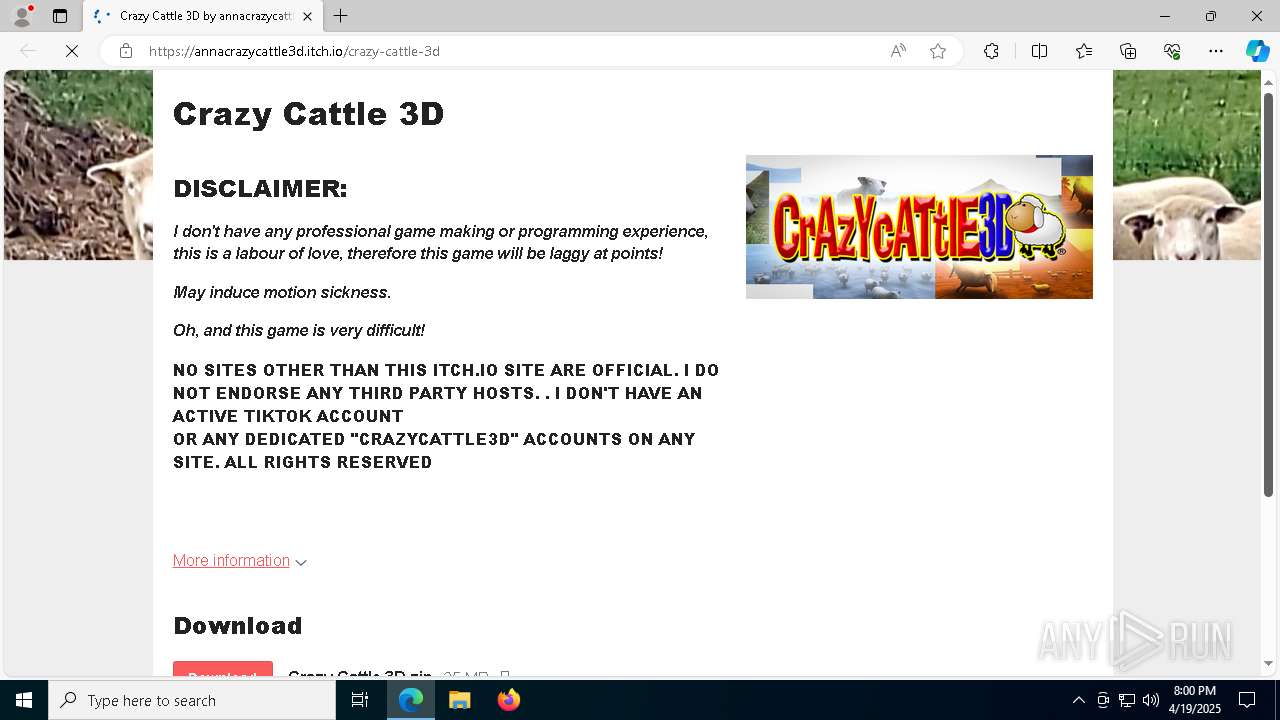Open the CrazyCattle3D banner image
This screenshot has width=1280, height=720.
click(919, 227)
